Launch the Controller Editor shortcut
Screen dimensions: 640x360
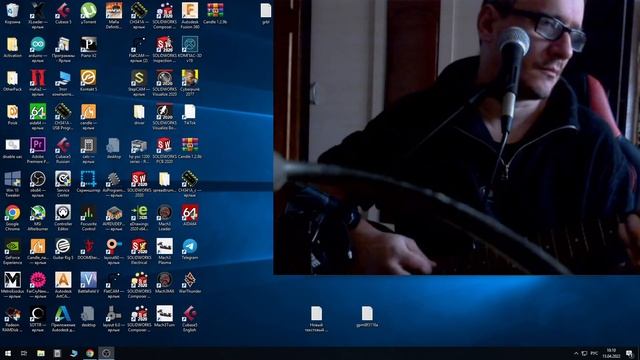coord(63,218)
